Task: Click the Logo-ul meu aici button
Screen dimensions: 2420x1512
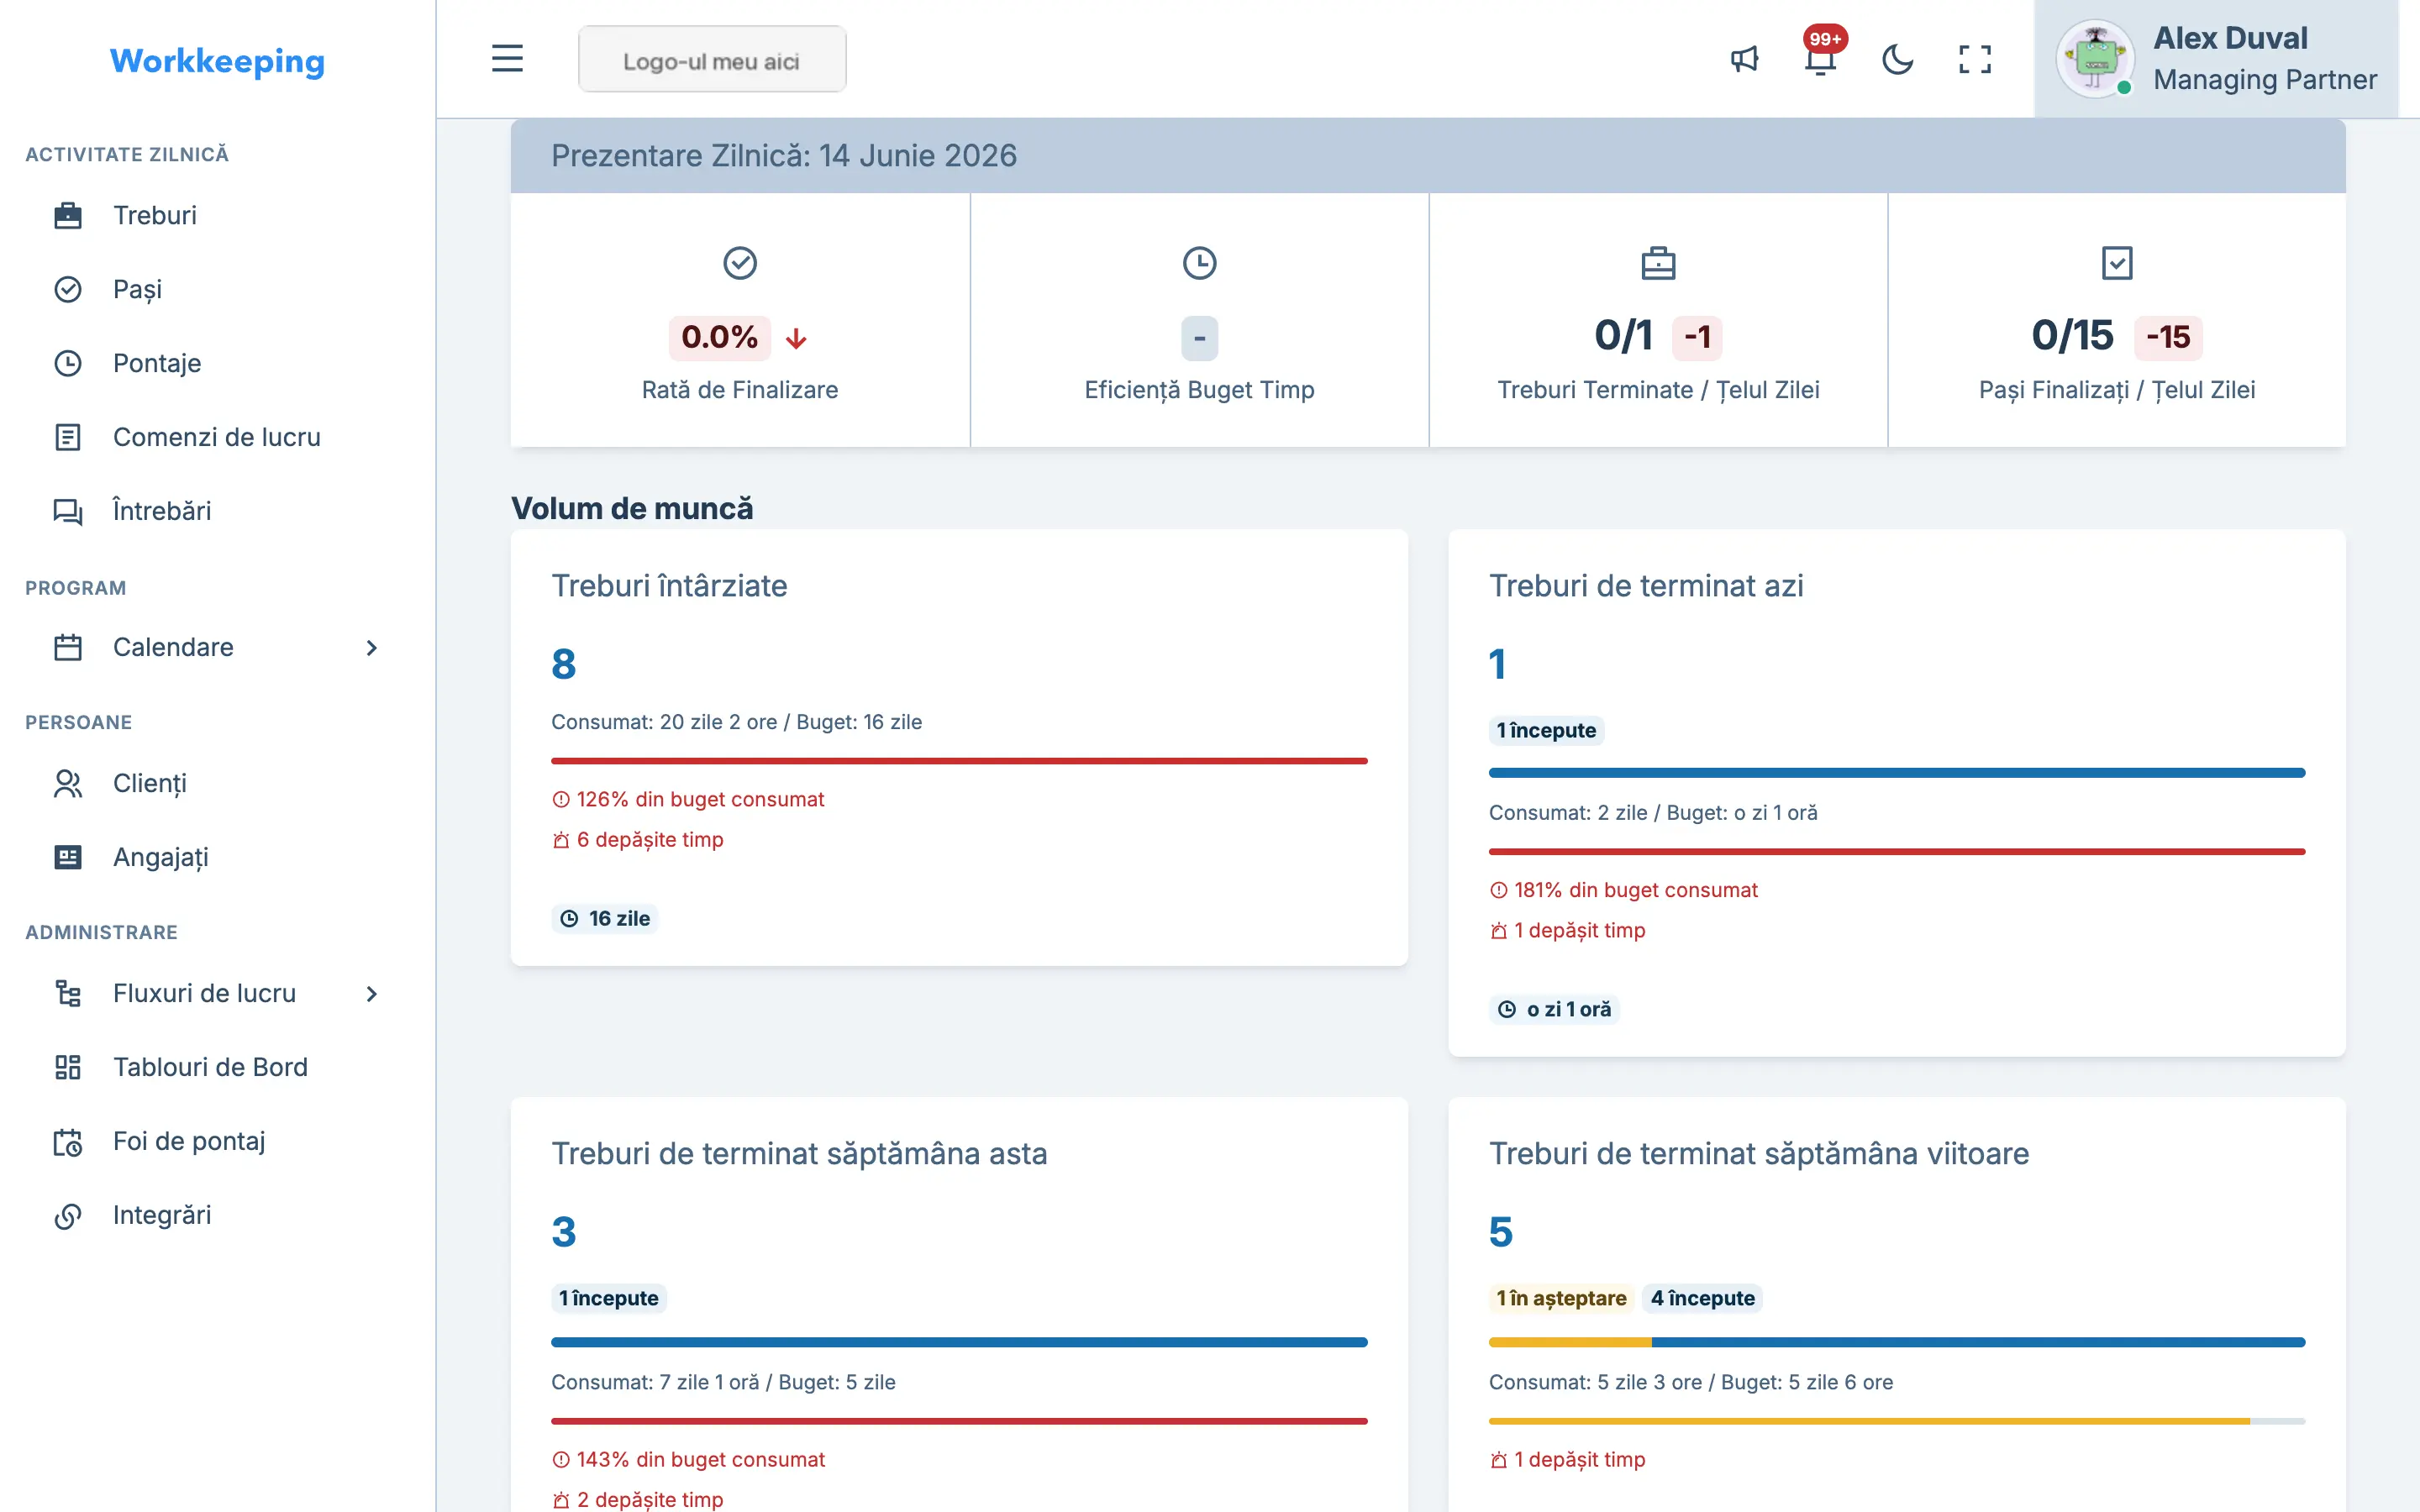Action: [712, 60]
